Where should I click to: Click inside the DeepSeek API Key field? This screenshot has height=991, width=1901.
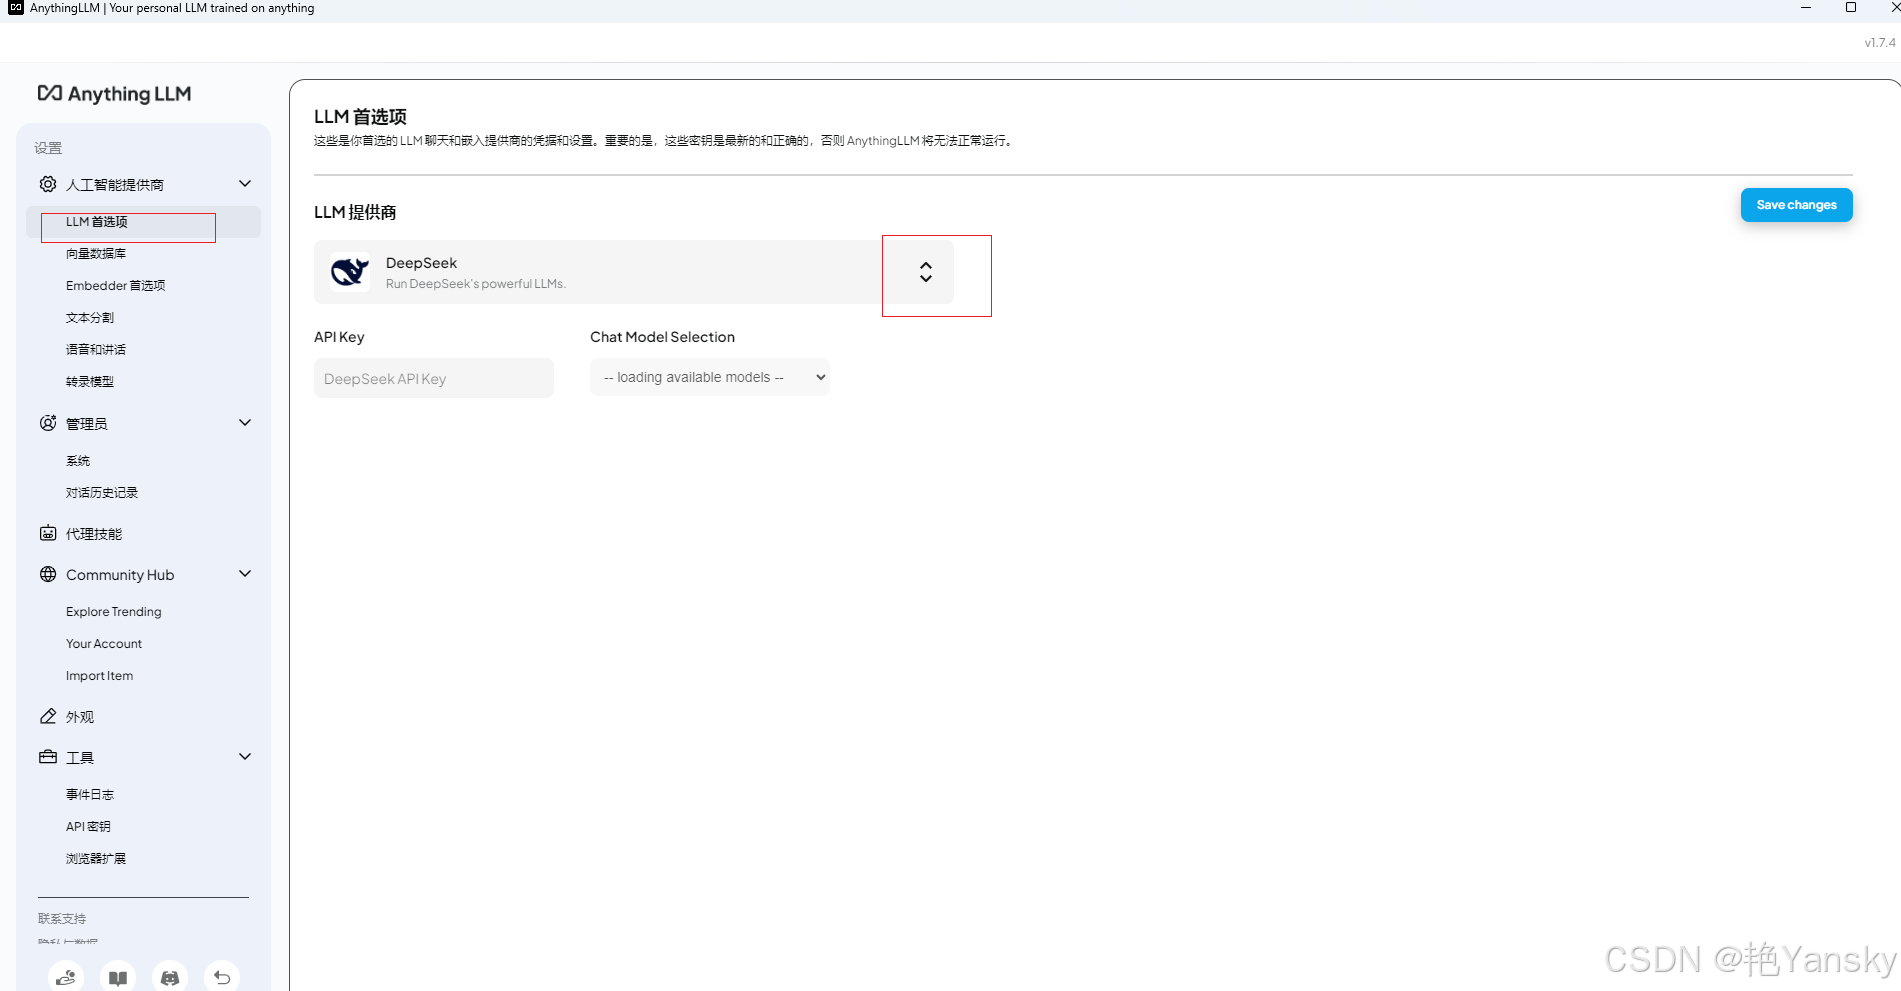coord(433,378)
